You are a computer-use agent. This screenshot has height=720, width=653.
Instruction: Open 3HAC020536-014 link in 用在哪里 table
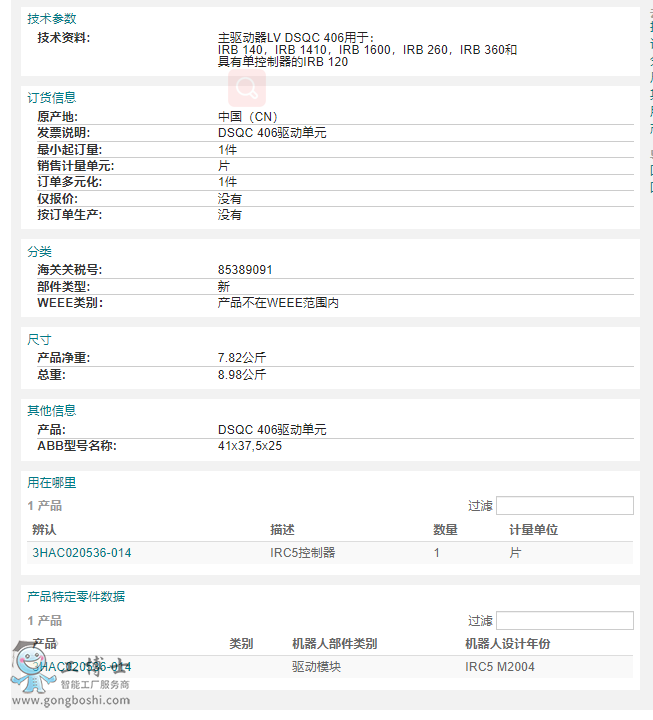click(x=81, y=552)
